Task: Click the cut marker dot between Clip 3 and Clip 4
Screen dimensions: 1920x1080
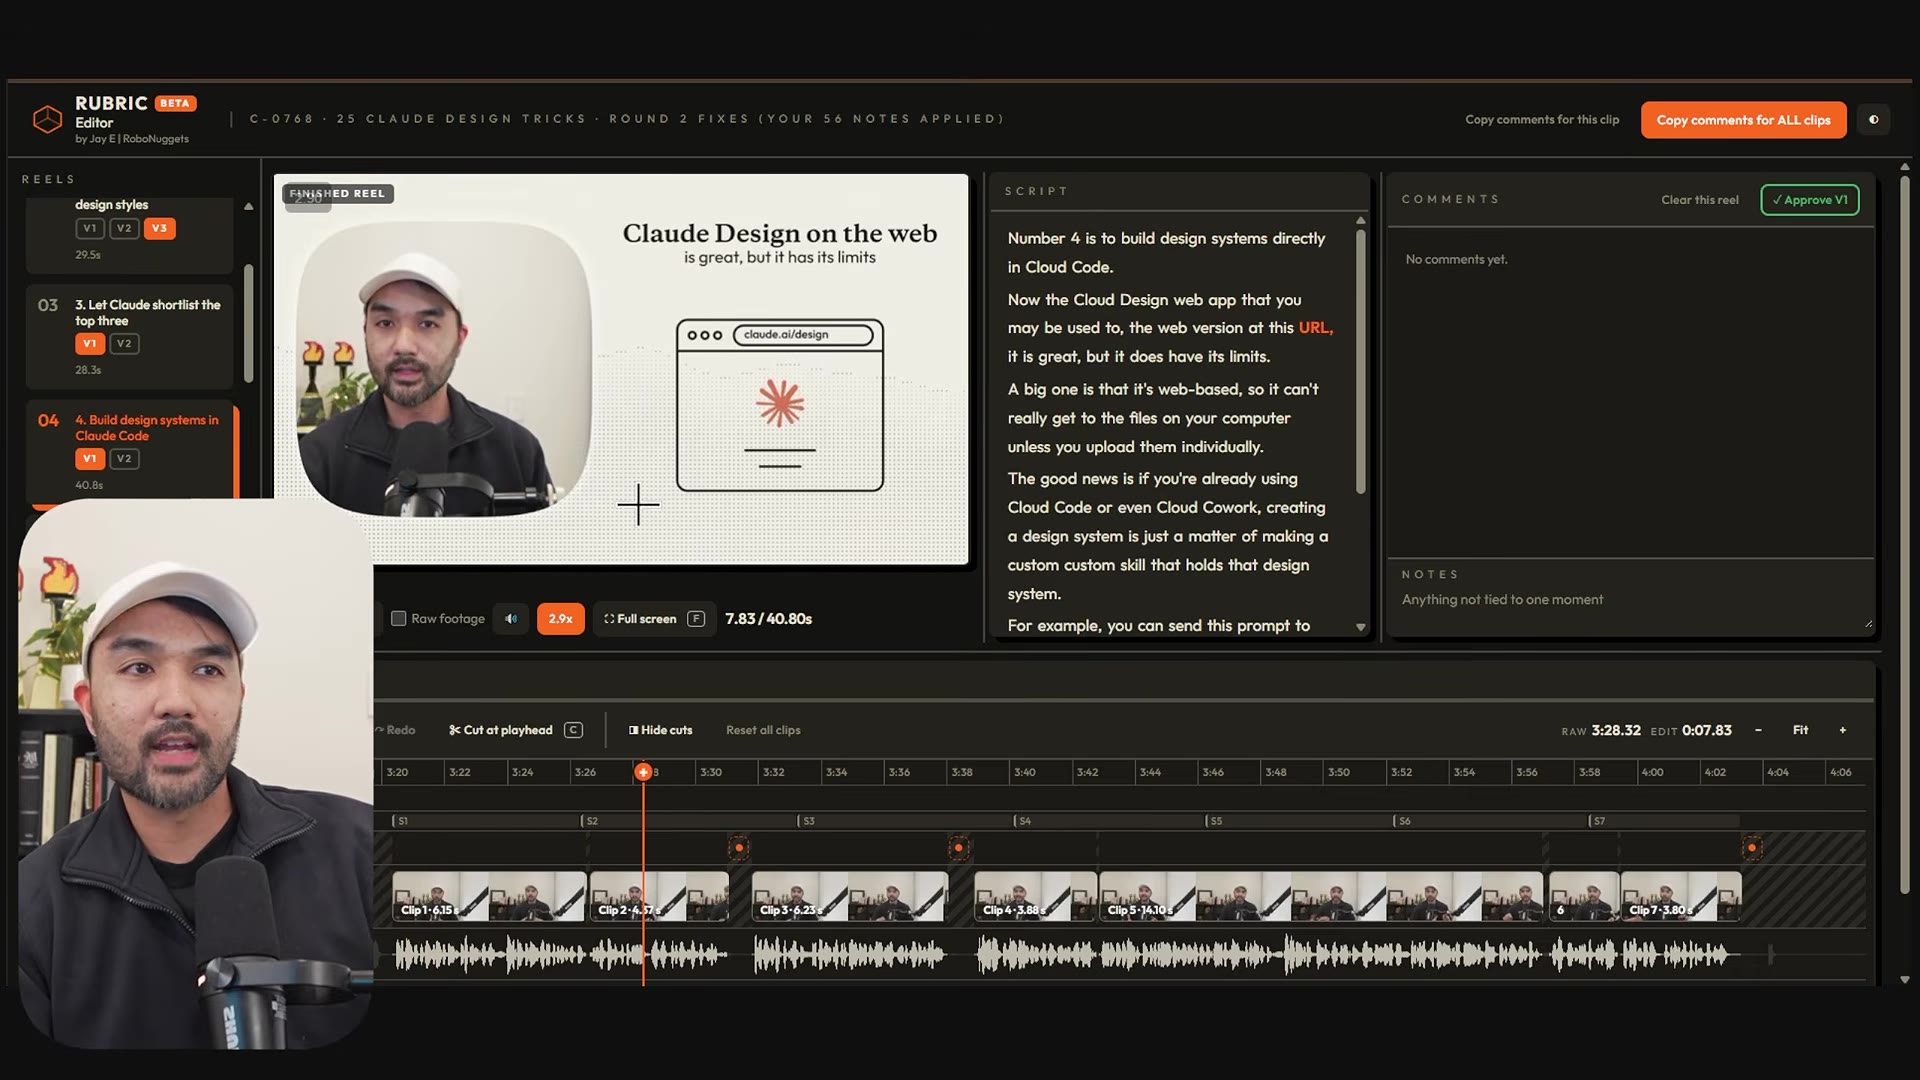Action: point(958,848)
